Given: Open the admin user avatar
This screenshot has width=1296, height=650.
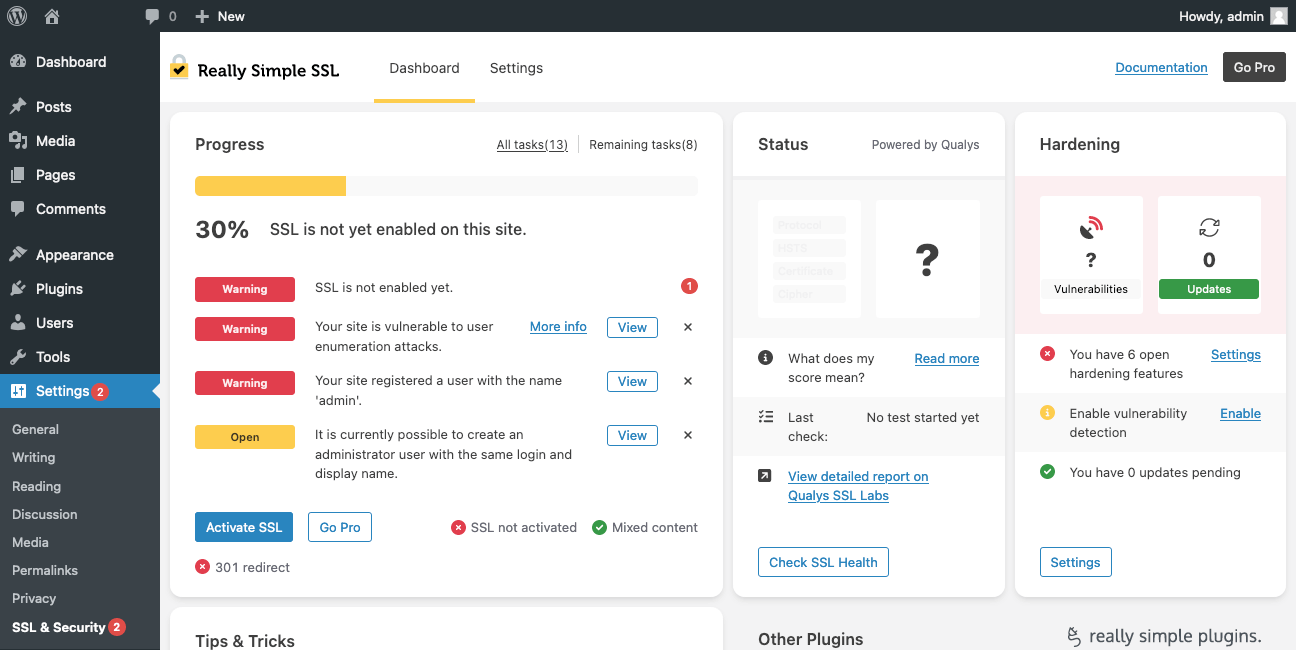Looking at the screenshot, I should click(1278, 16).
